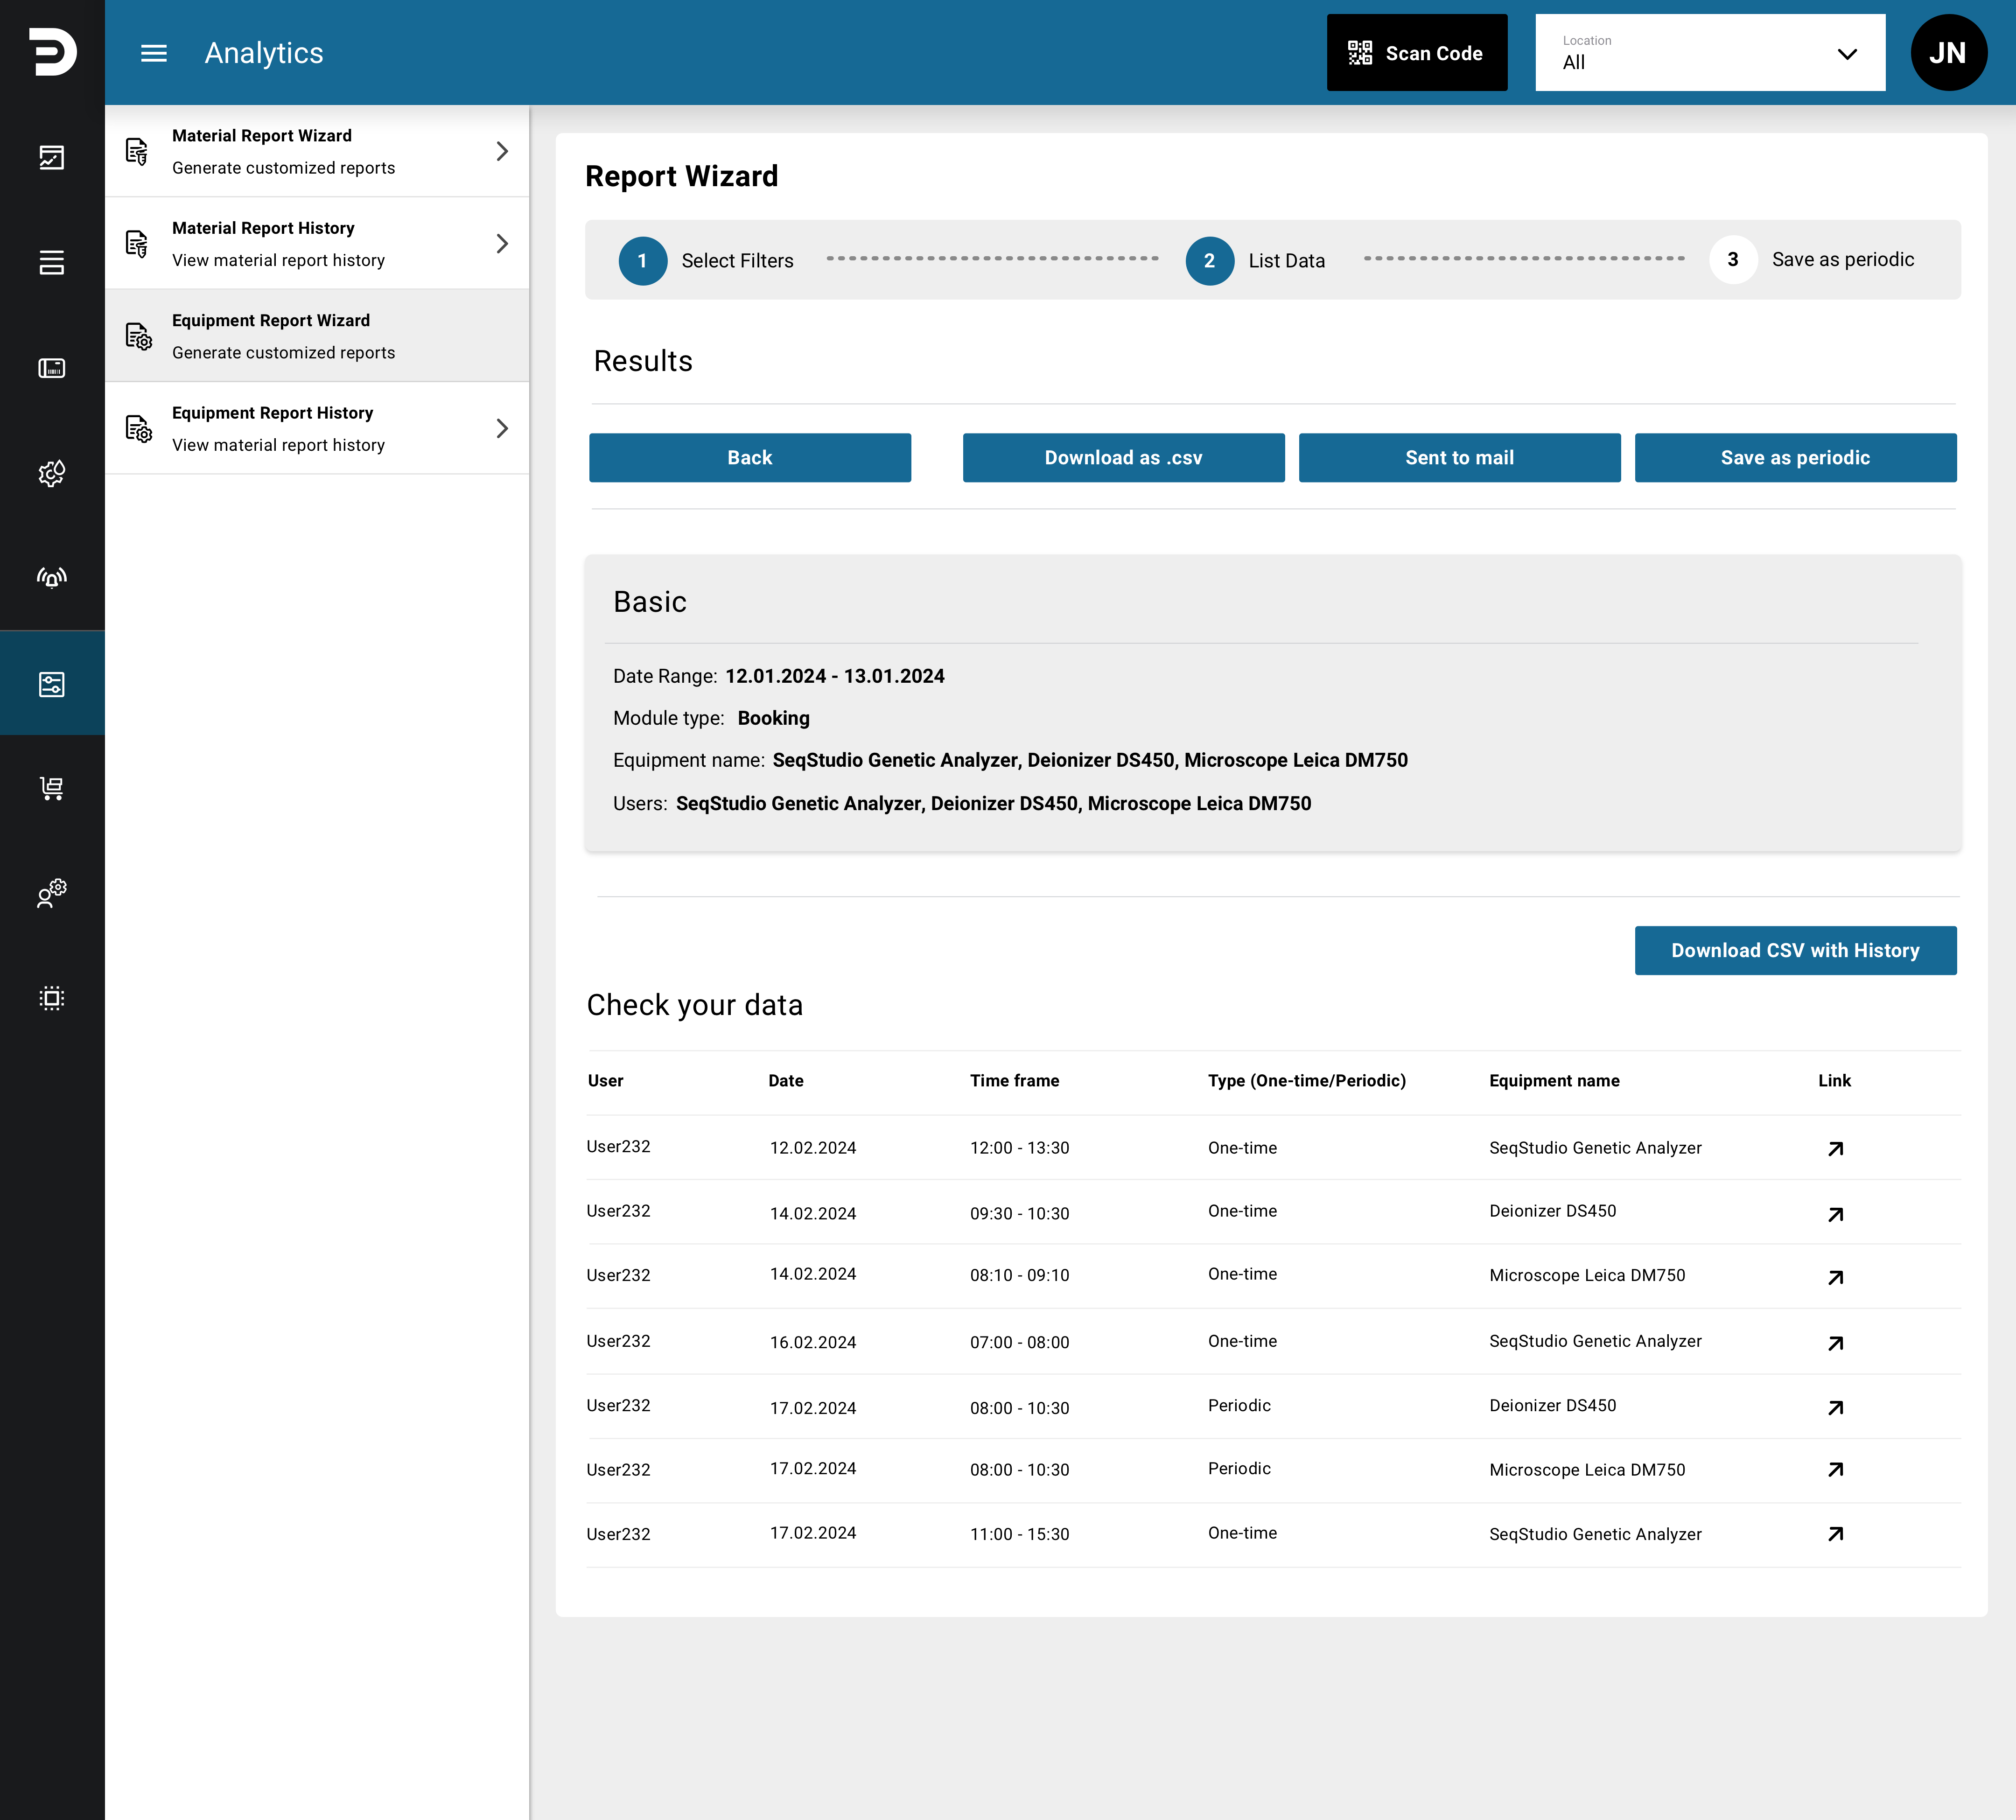The image size is (2016, 1820).
Task: Click the 11:00 - 15:30 time frame cell
Action: pyautogui.click(x=1020, y=1534)
